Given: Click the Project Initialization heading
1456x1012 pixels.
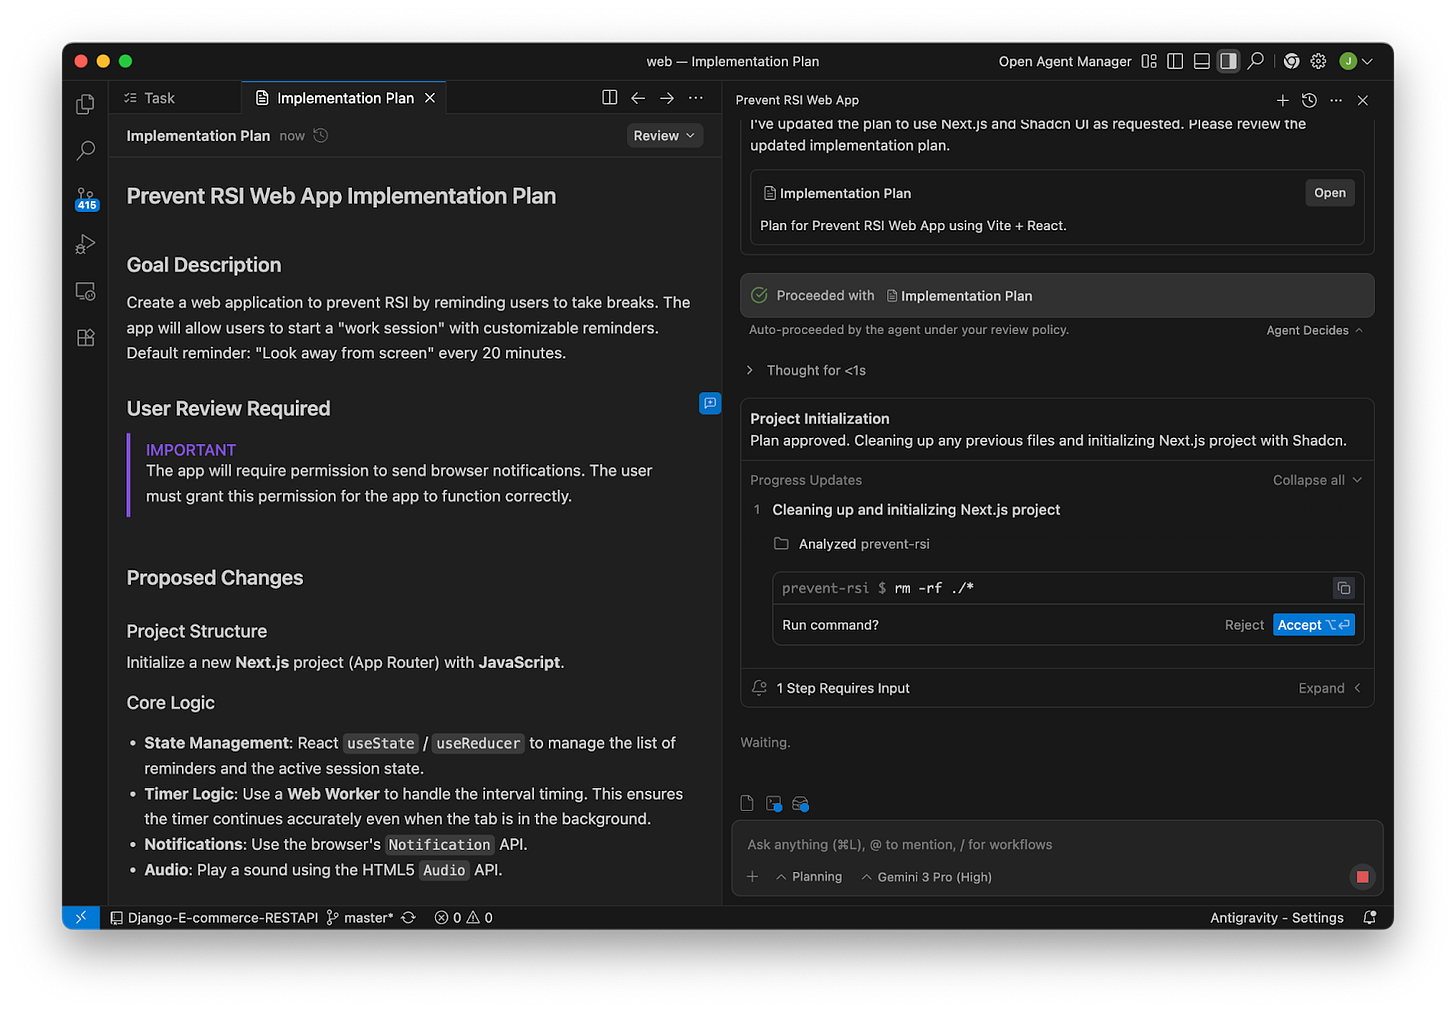Looking at the screenshot, I should click(x=819, y=419).
